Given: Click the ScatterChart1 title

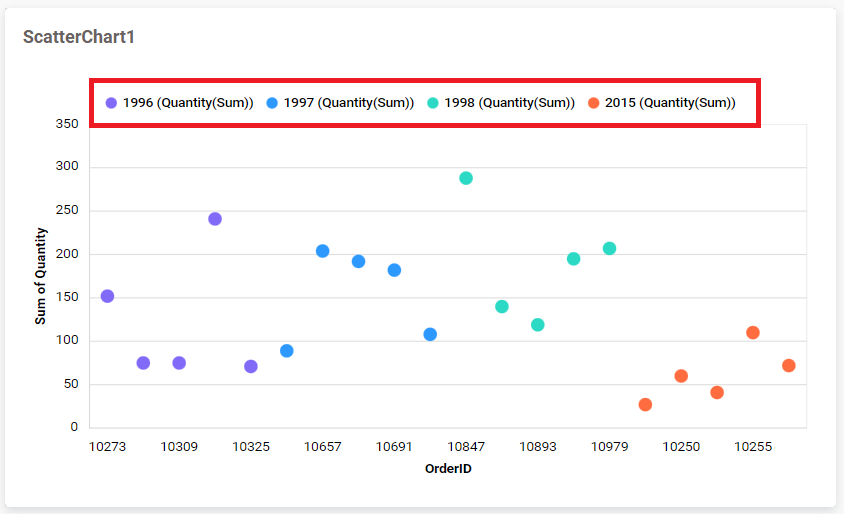Looking at the screenshot, I should click(x=79, y=37).
